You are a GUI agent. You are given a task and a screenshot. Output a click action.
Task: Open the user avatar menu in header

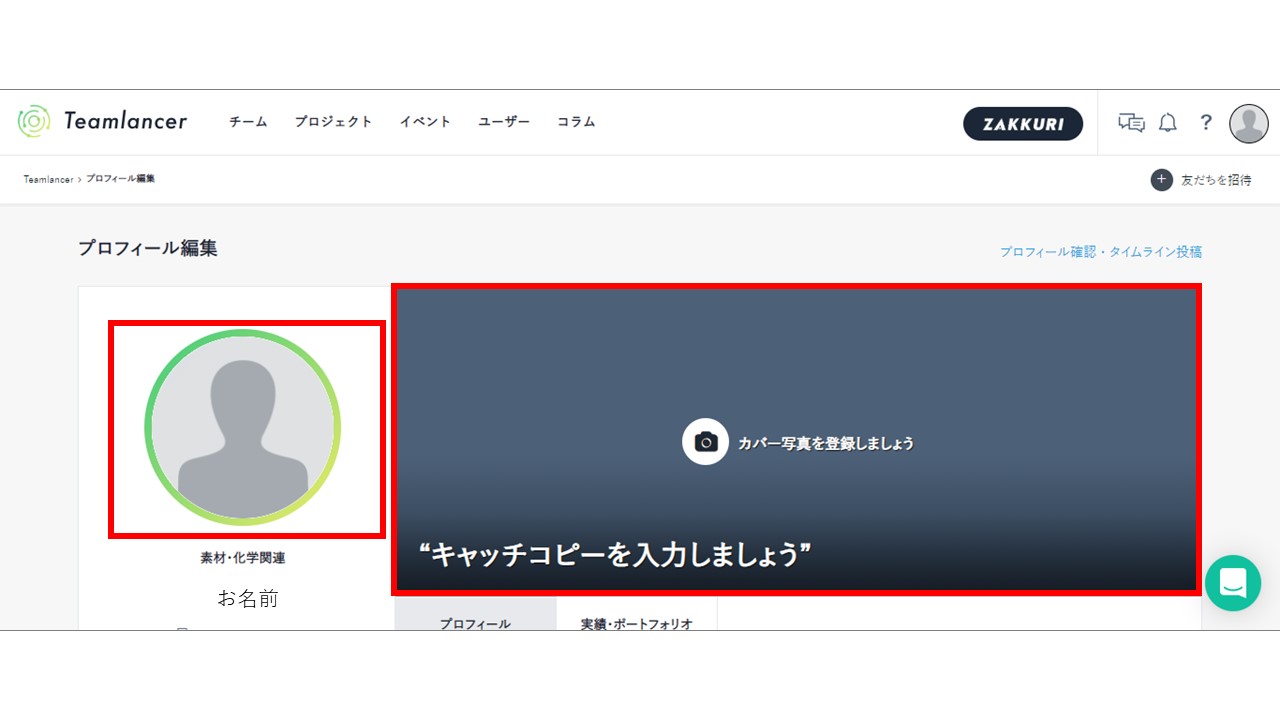(1248, 123)
